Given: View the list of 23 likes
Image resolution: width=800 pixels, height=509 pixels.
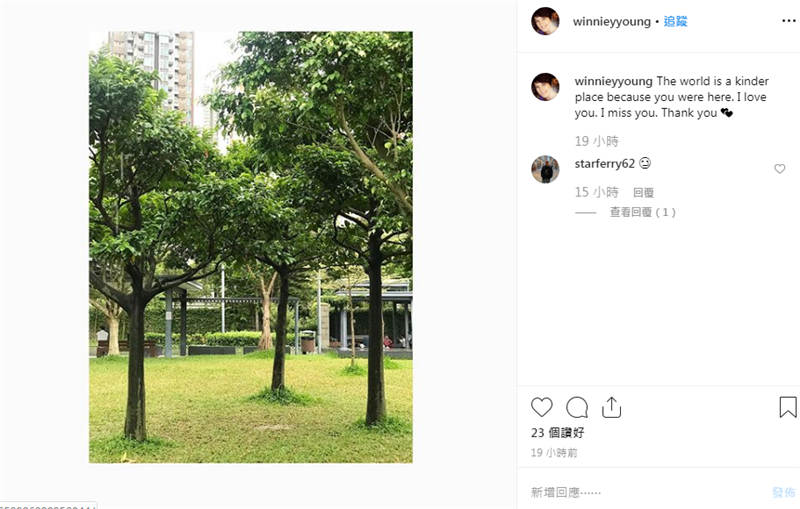Looking at the screenshot, I should click(558, 433).
